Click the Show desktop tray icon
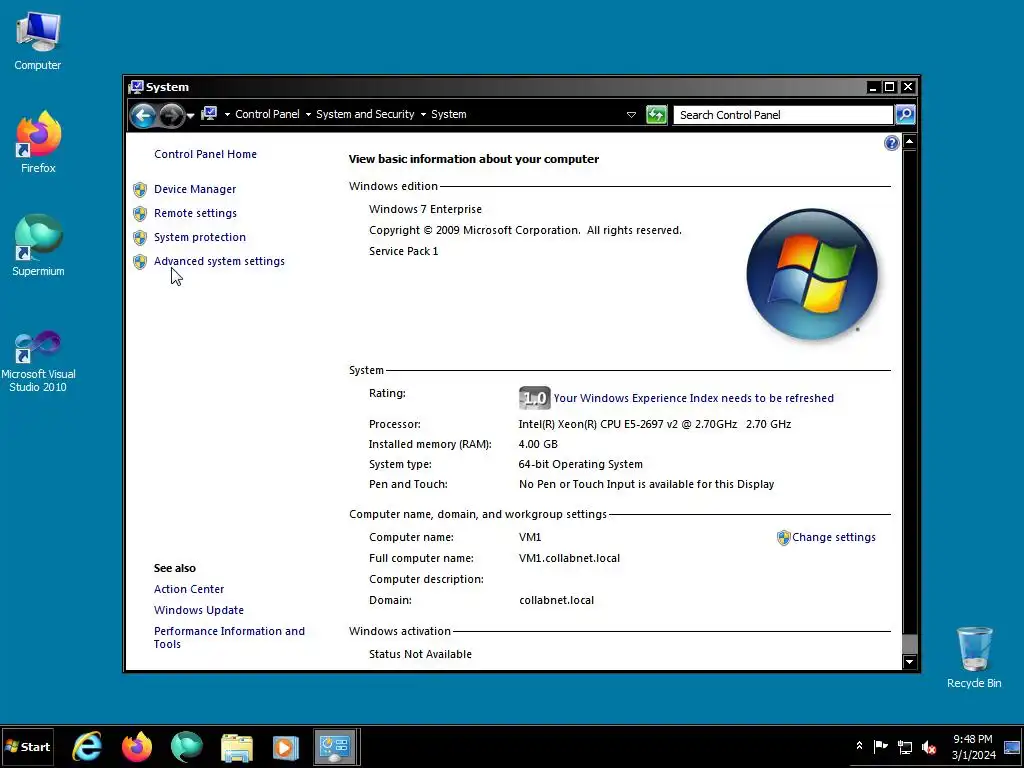The image size is (1024, 768). 1012,746
